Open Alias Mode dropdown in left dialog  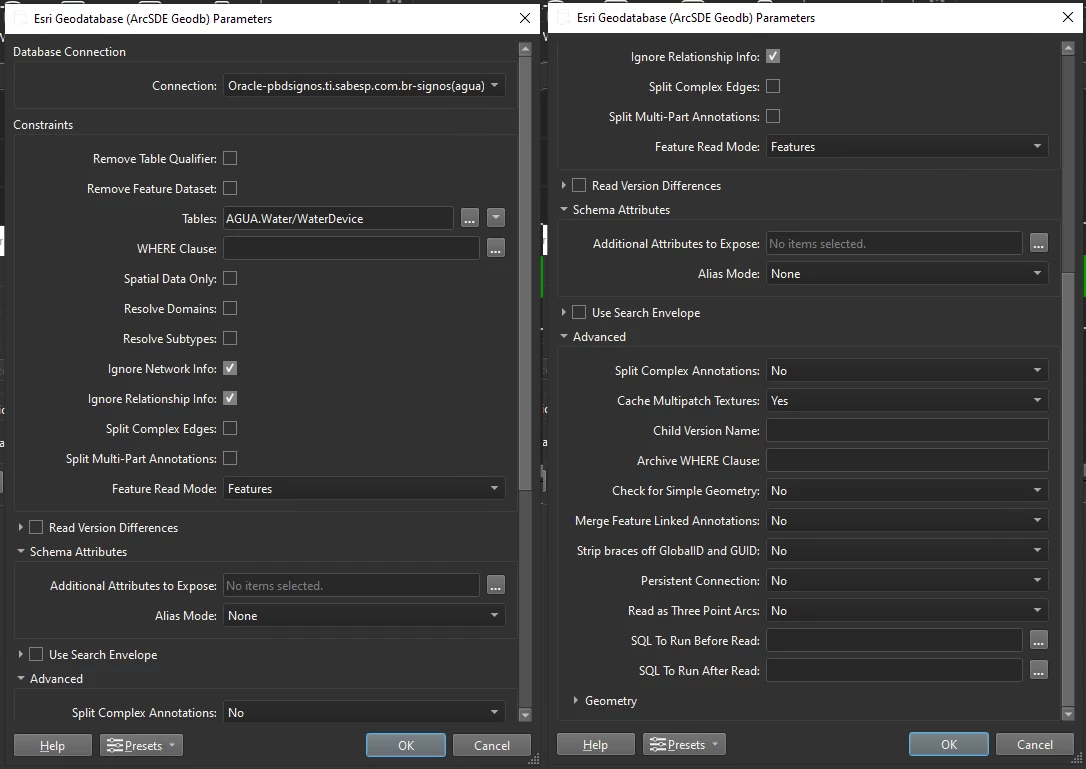point(364,615)
